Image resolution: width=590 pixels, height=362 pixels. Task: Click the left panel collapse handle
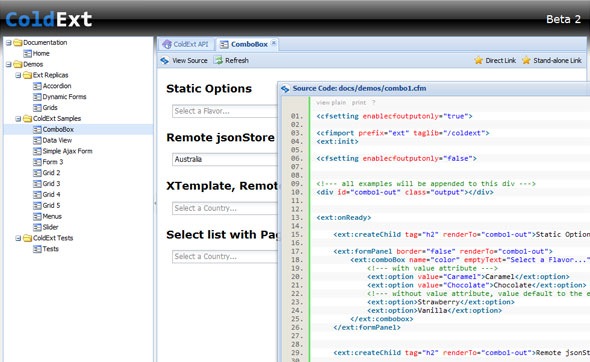point(155,203)
